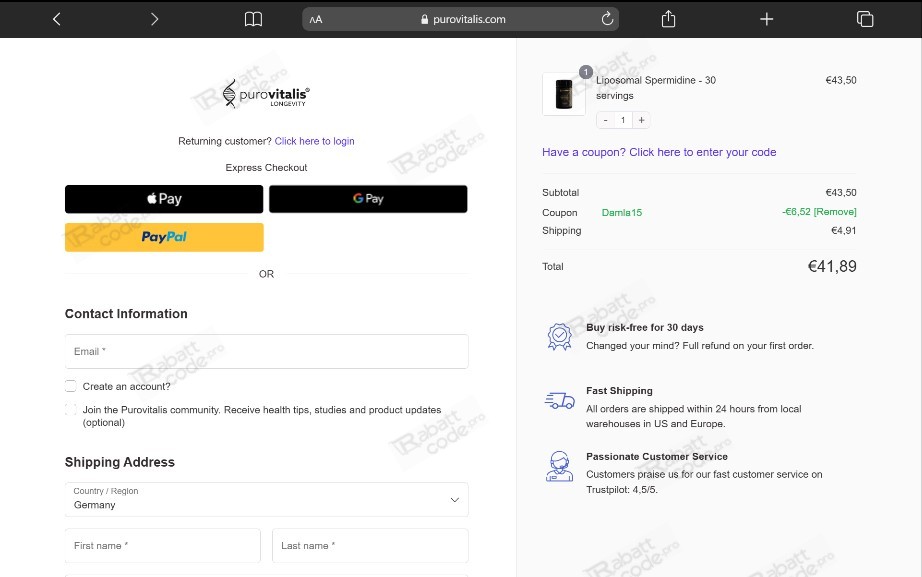Screen dimensions: 922x577
Task: Click the Subtotal value €43,50
Action: (x=841, y=192)
